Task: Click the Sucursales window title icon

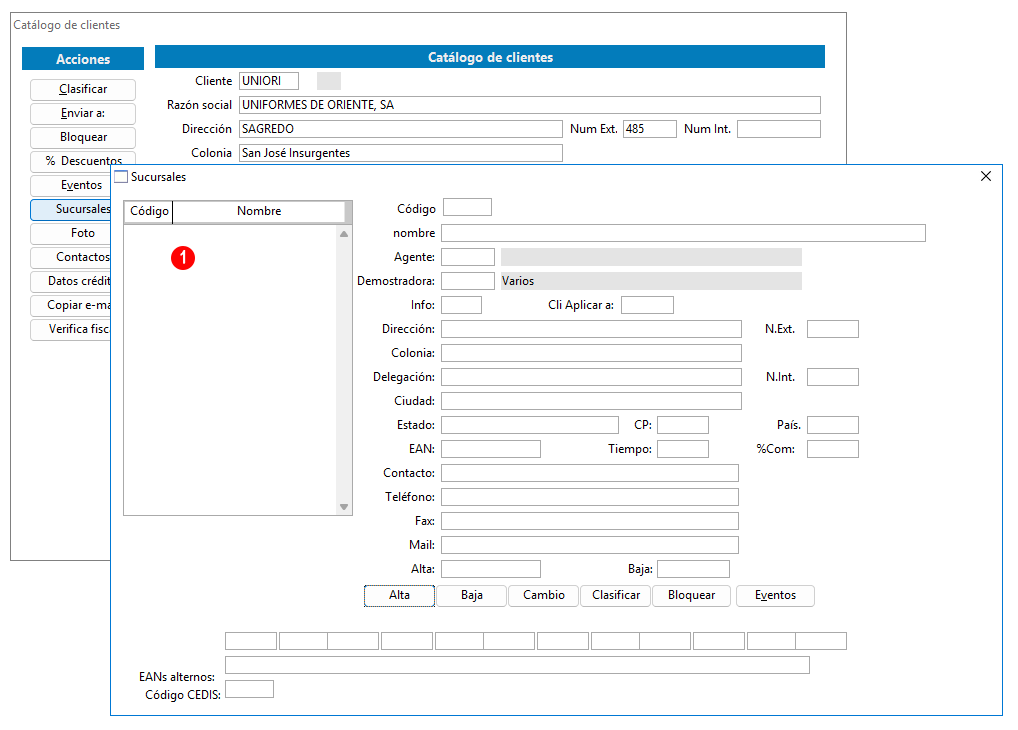Action: coord(121,177)
